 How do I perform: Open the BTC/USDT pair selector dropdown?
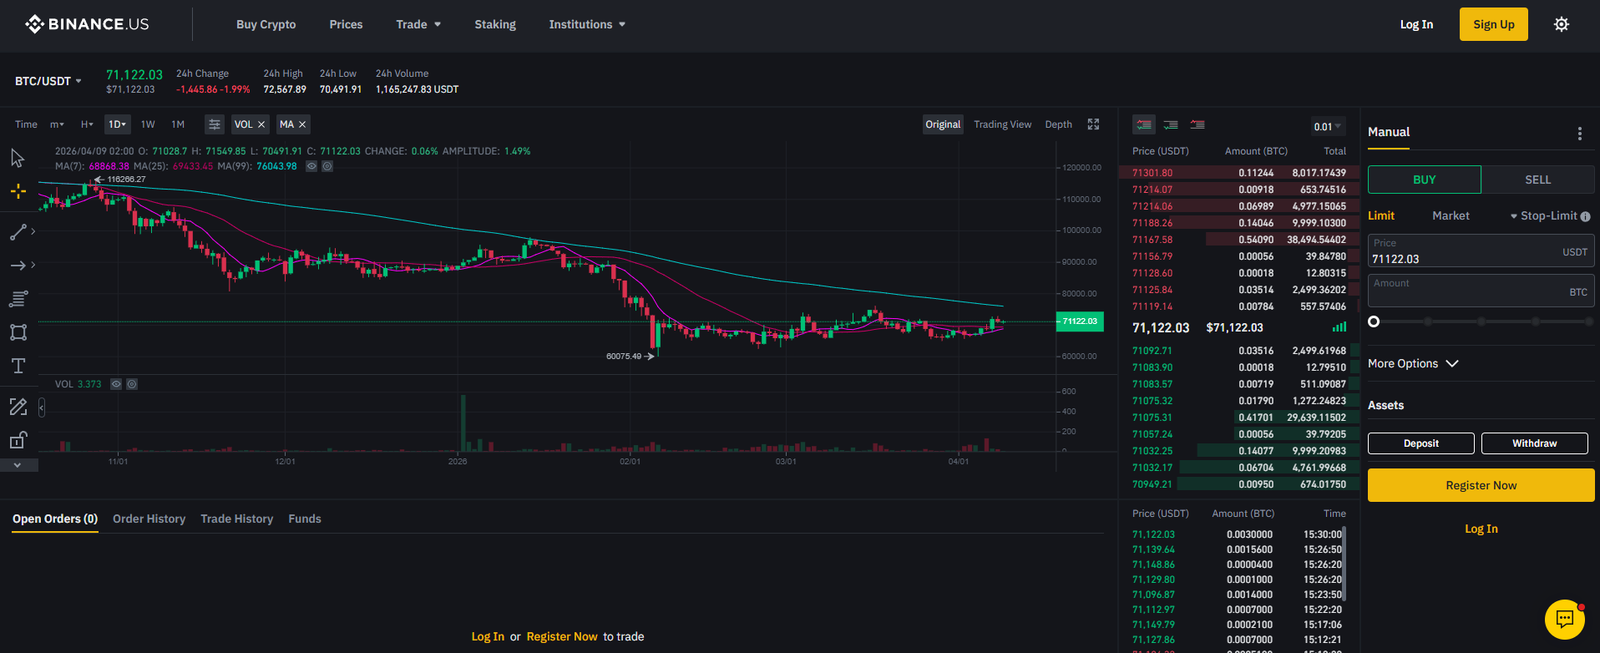tap(48, 81)
